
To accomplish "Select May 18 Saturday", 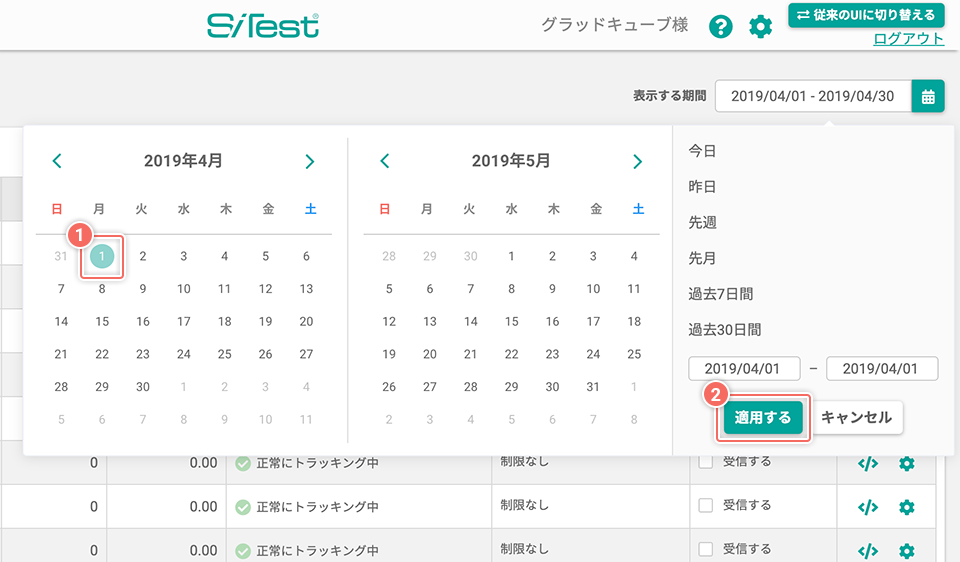I will click(634, 321).
